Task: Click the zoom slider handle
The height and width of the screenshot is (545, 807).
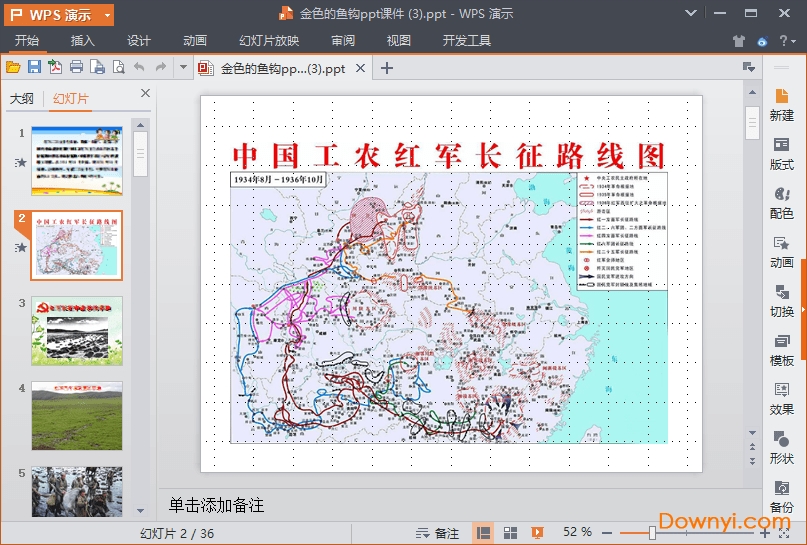Action: (x=652, y=533)
